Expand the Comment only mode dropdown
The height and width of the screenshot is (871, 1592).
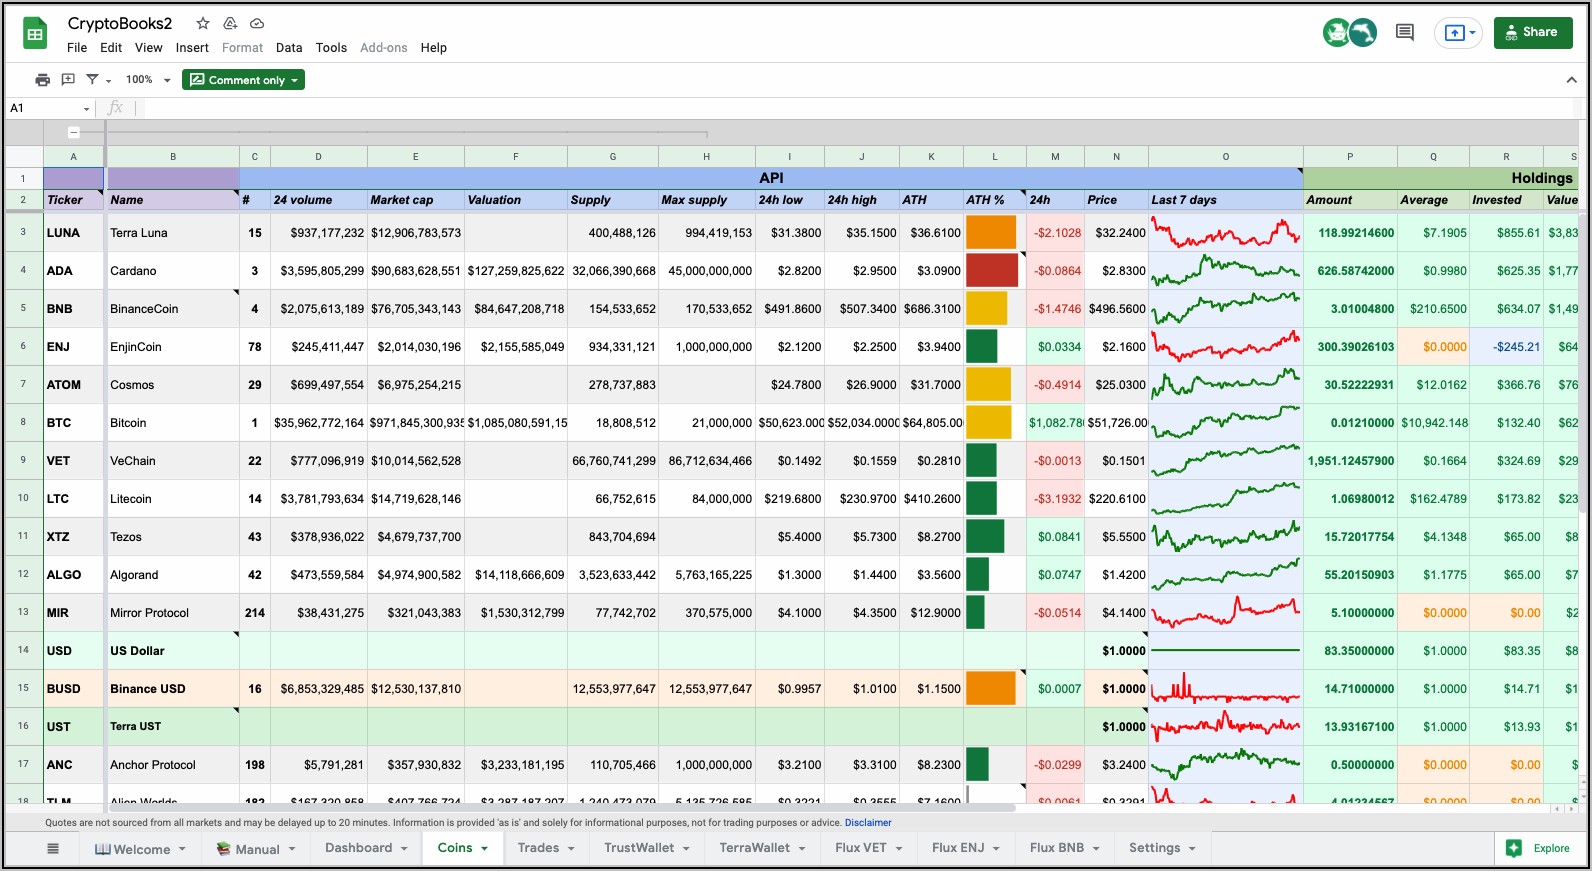coord(243,80)
